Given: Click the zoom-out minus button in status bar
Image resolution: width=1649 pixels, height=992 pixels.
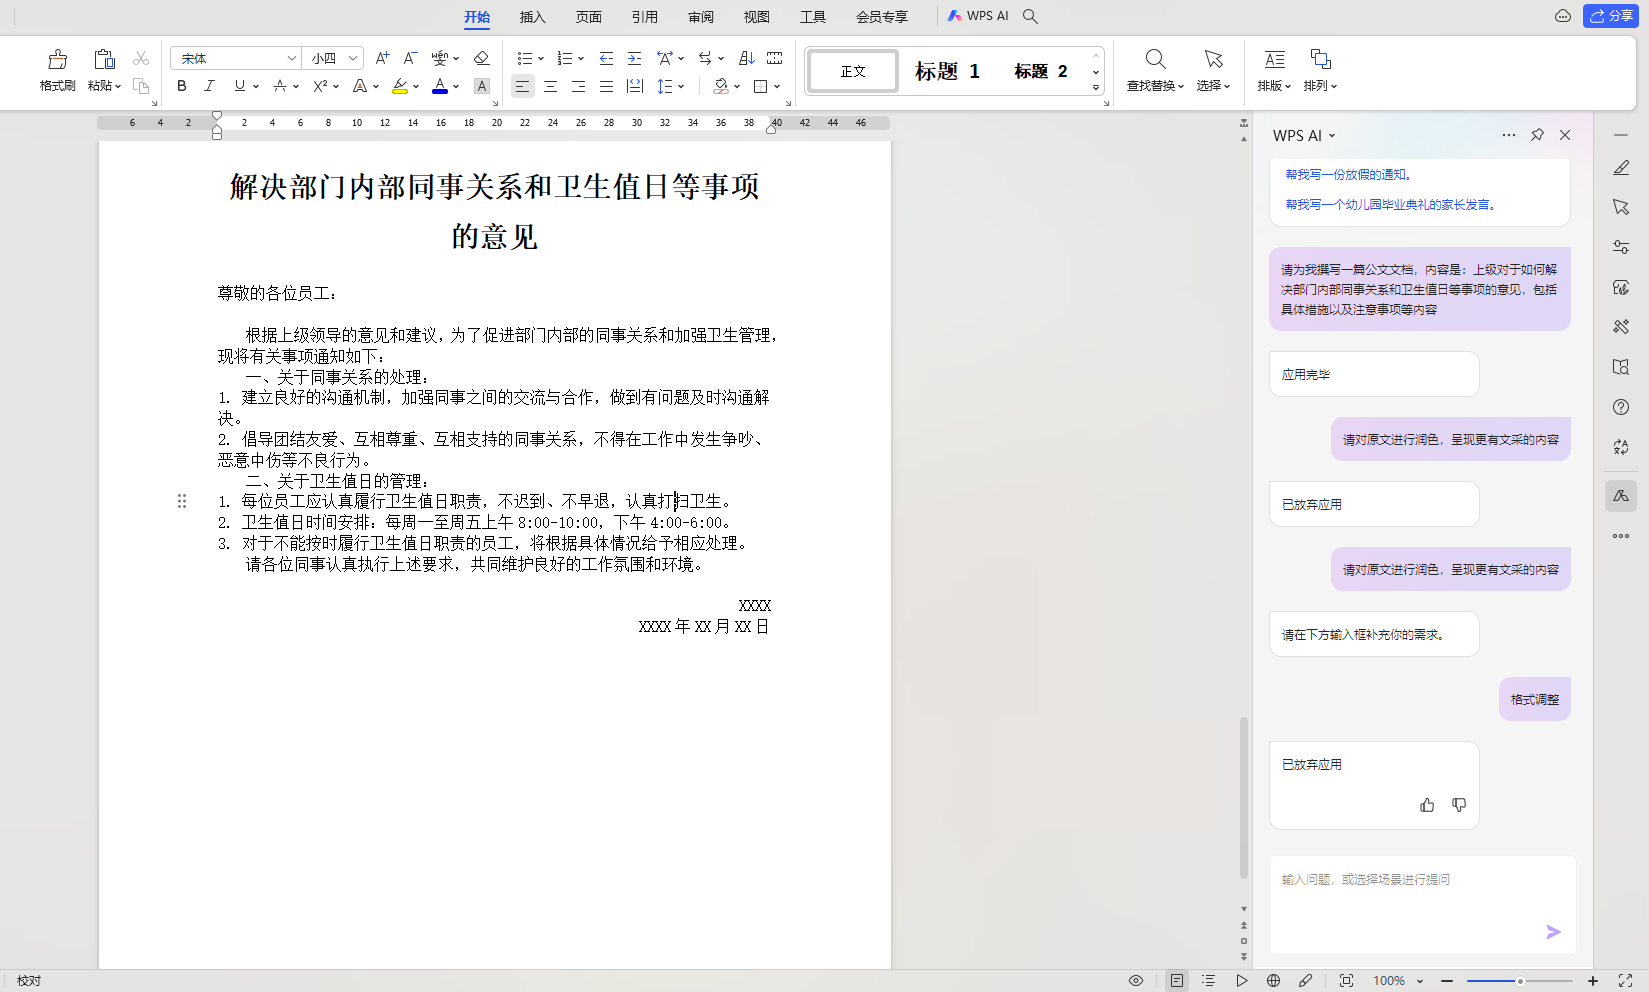Looking at the screenshot, I should [x=1446, y=981].
